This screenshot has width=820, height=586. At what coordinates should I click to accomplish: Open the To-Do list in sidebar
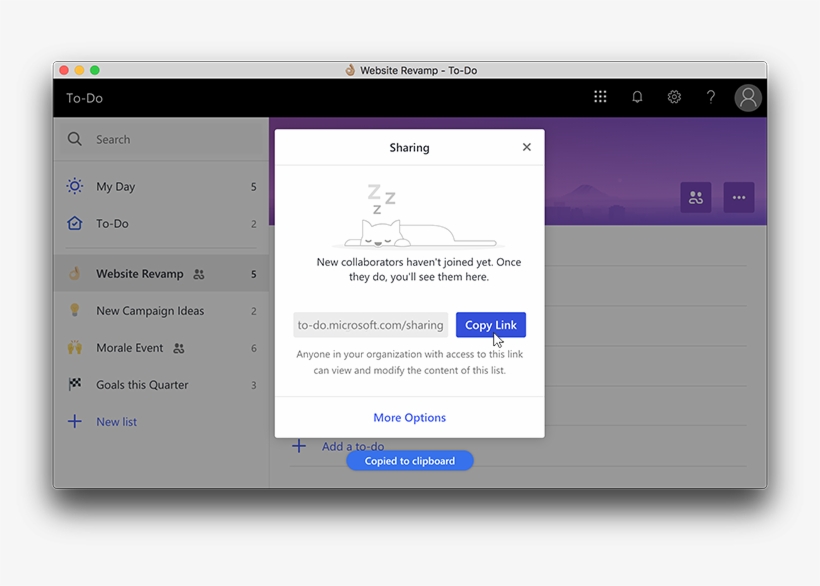tap(161, 223)
